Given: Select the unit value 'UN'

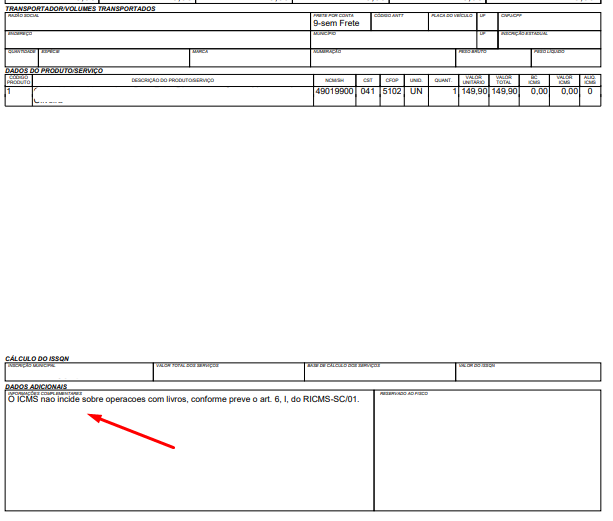Looking at the screenshot, I should click(416, 91).
